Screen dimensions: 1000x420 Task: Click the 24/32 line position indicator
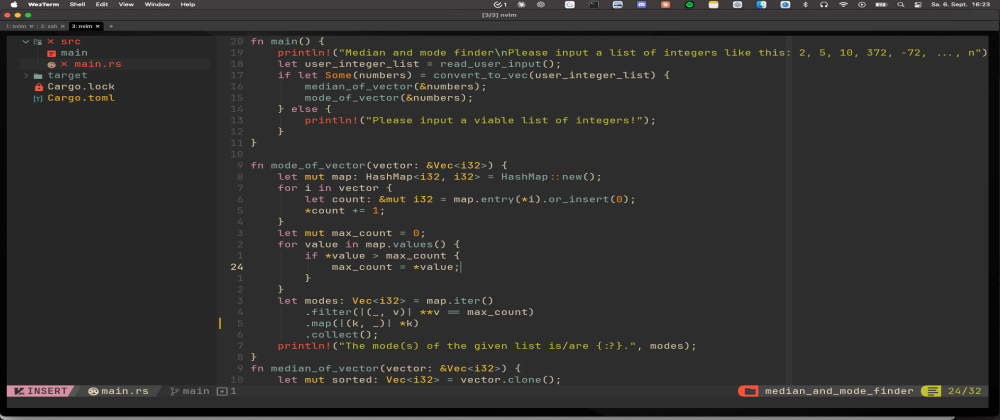(x=964, y=391)
